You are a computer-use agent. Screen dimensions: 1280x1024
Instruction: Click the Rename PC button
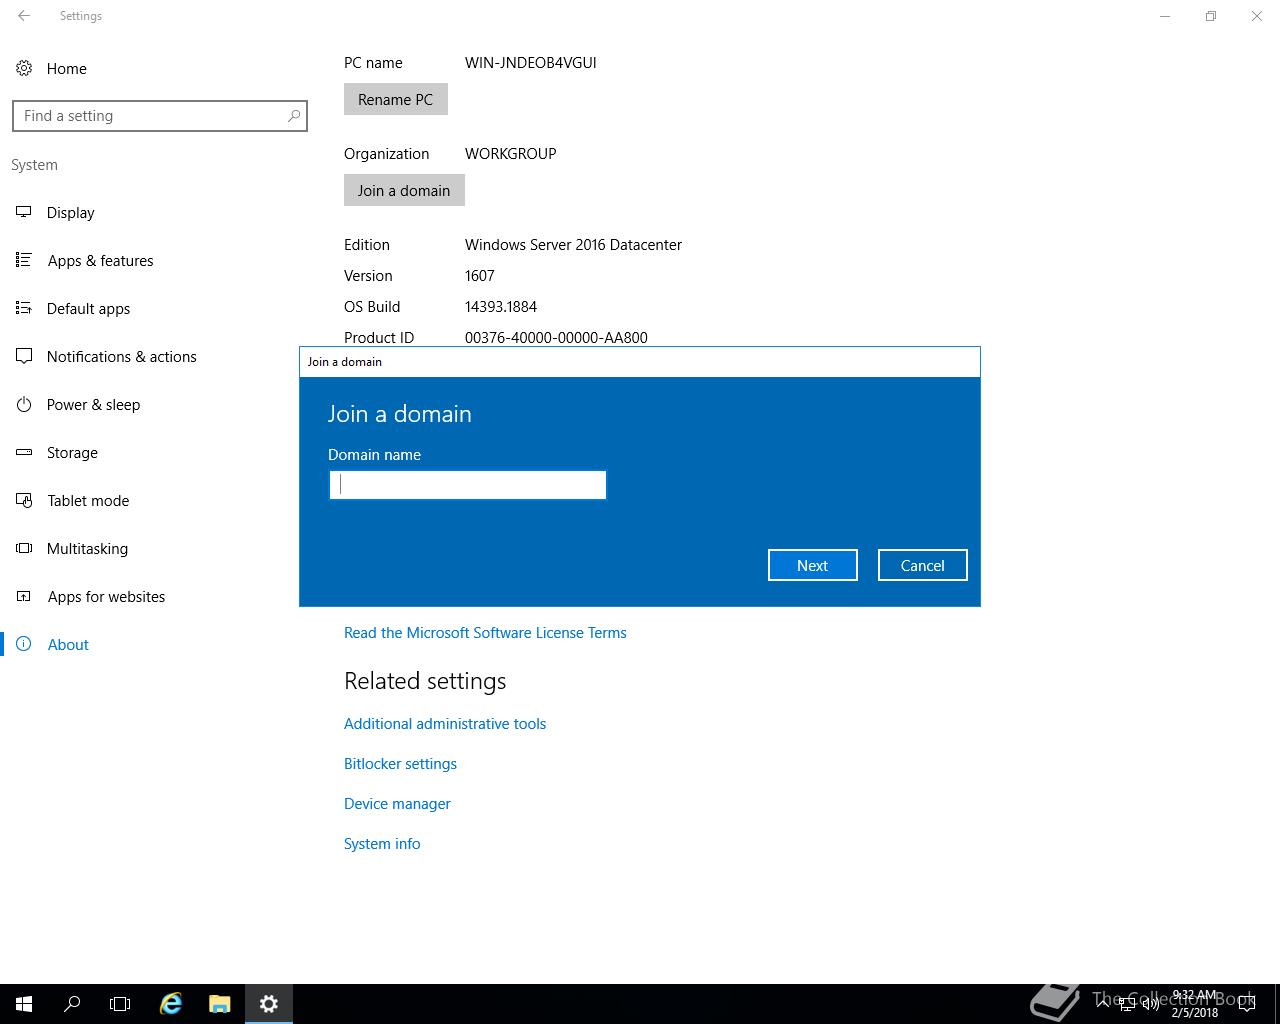point(396,99)
